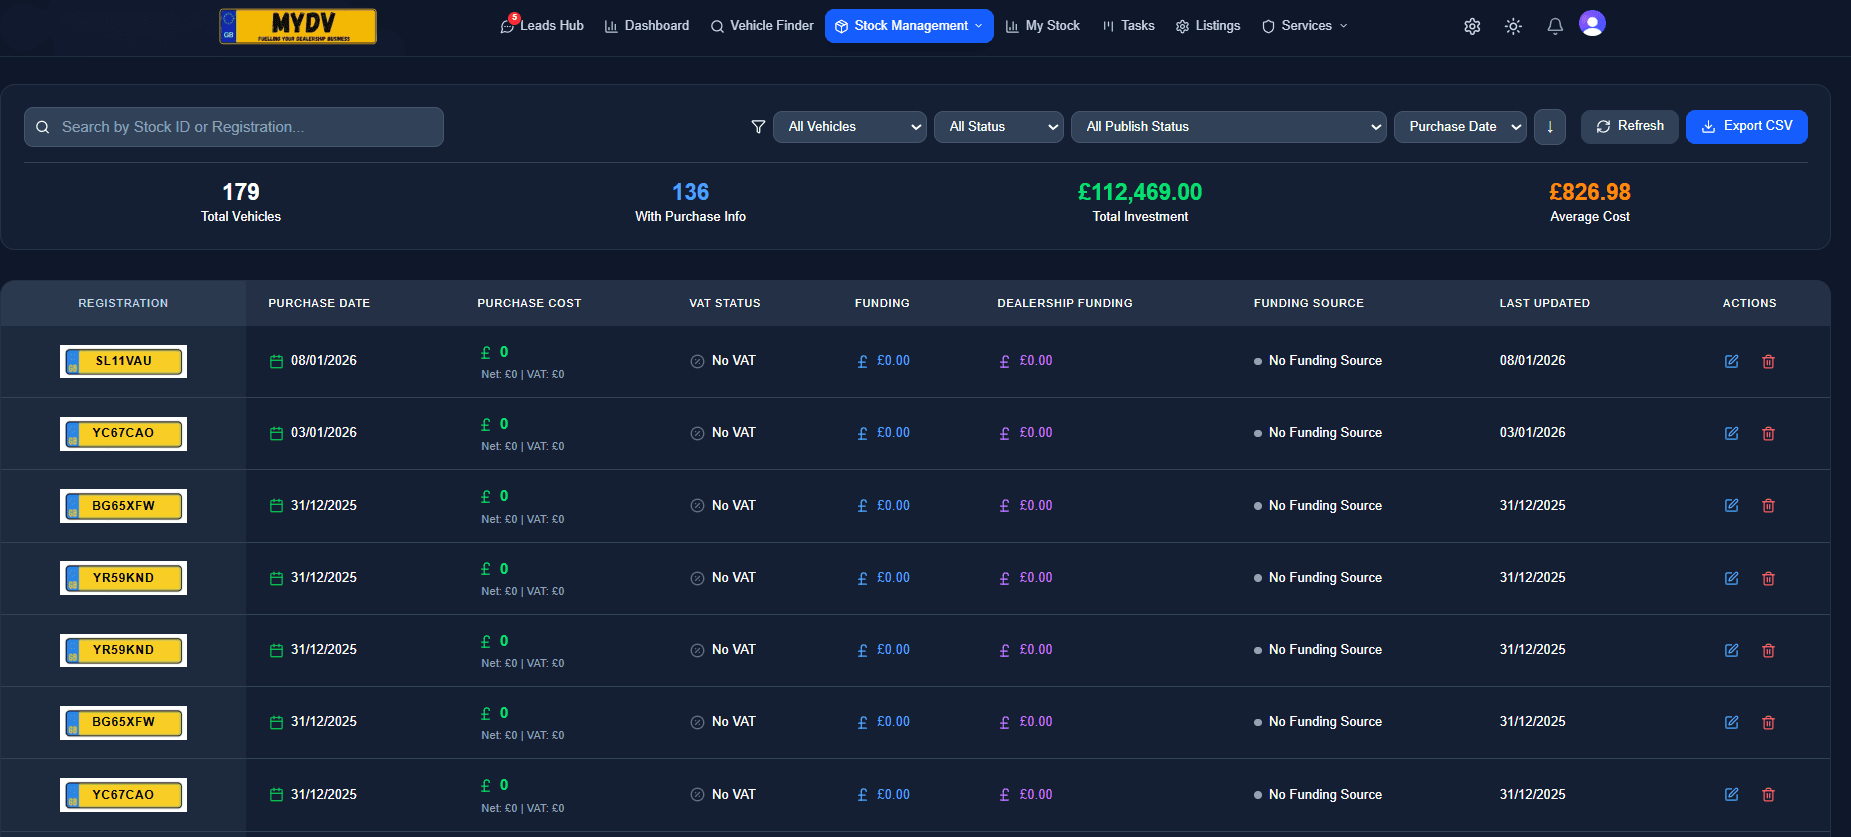Click pound icon in SL11VAU funding cell
Image resolution: width=1851 pixels, height=837 pixels.
(862, 361)
